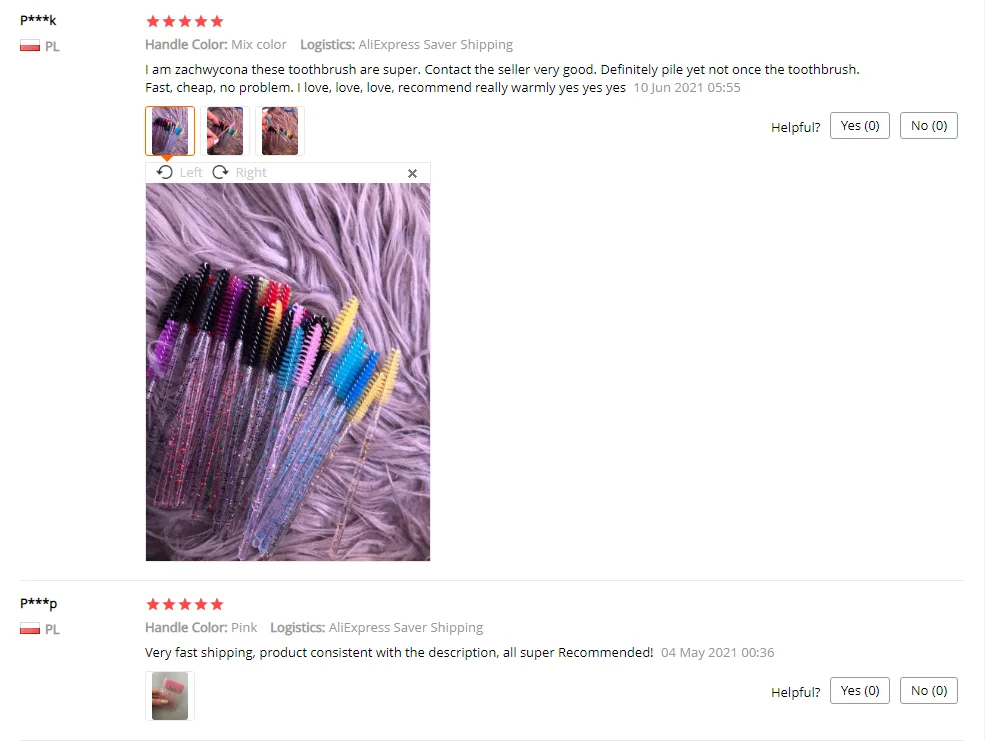Click the five-star rating on P***p's review
The height and width of the screenshot is (741, 985).
185,604
